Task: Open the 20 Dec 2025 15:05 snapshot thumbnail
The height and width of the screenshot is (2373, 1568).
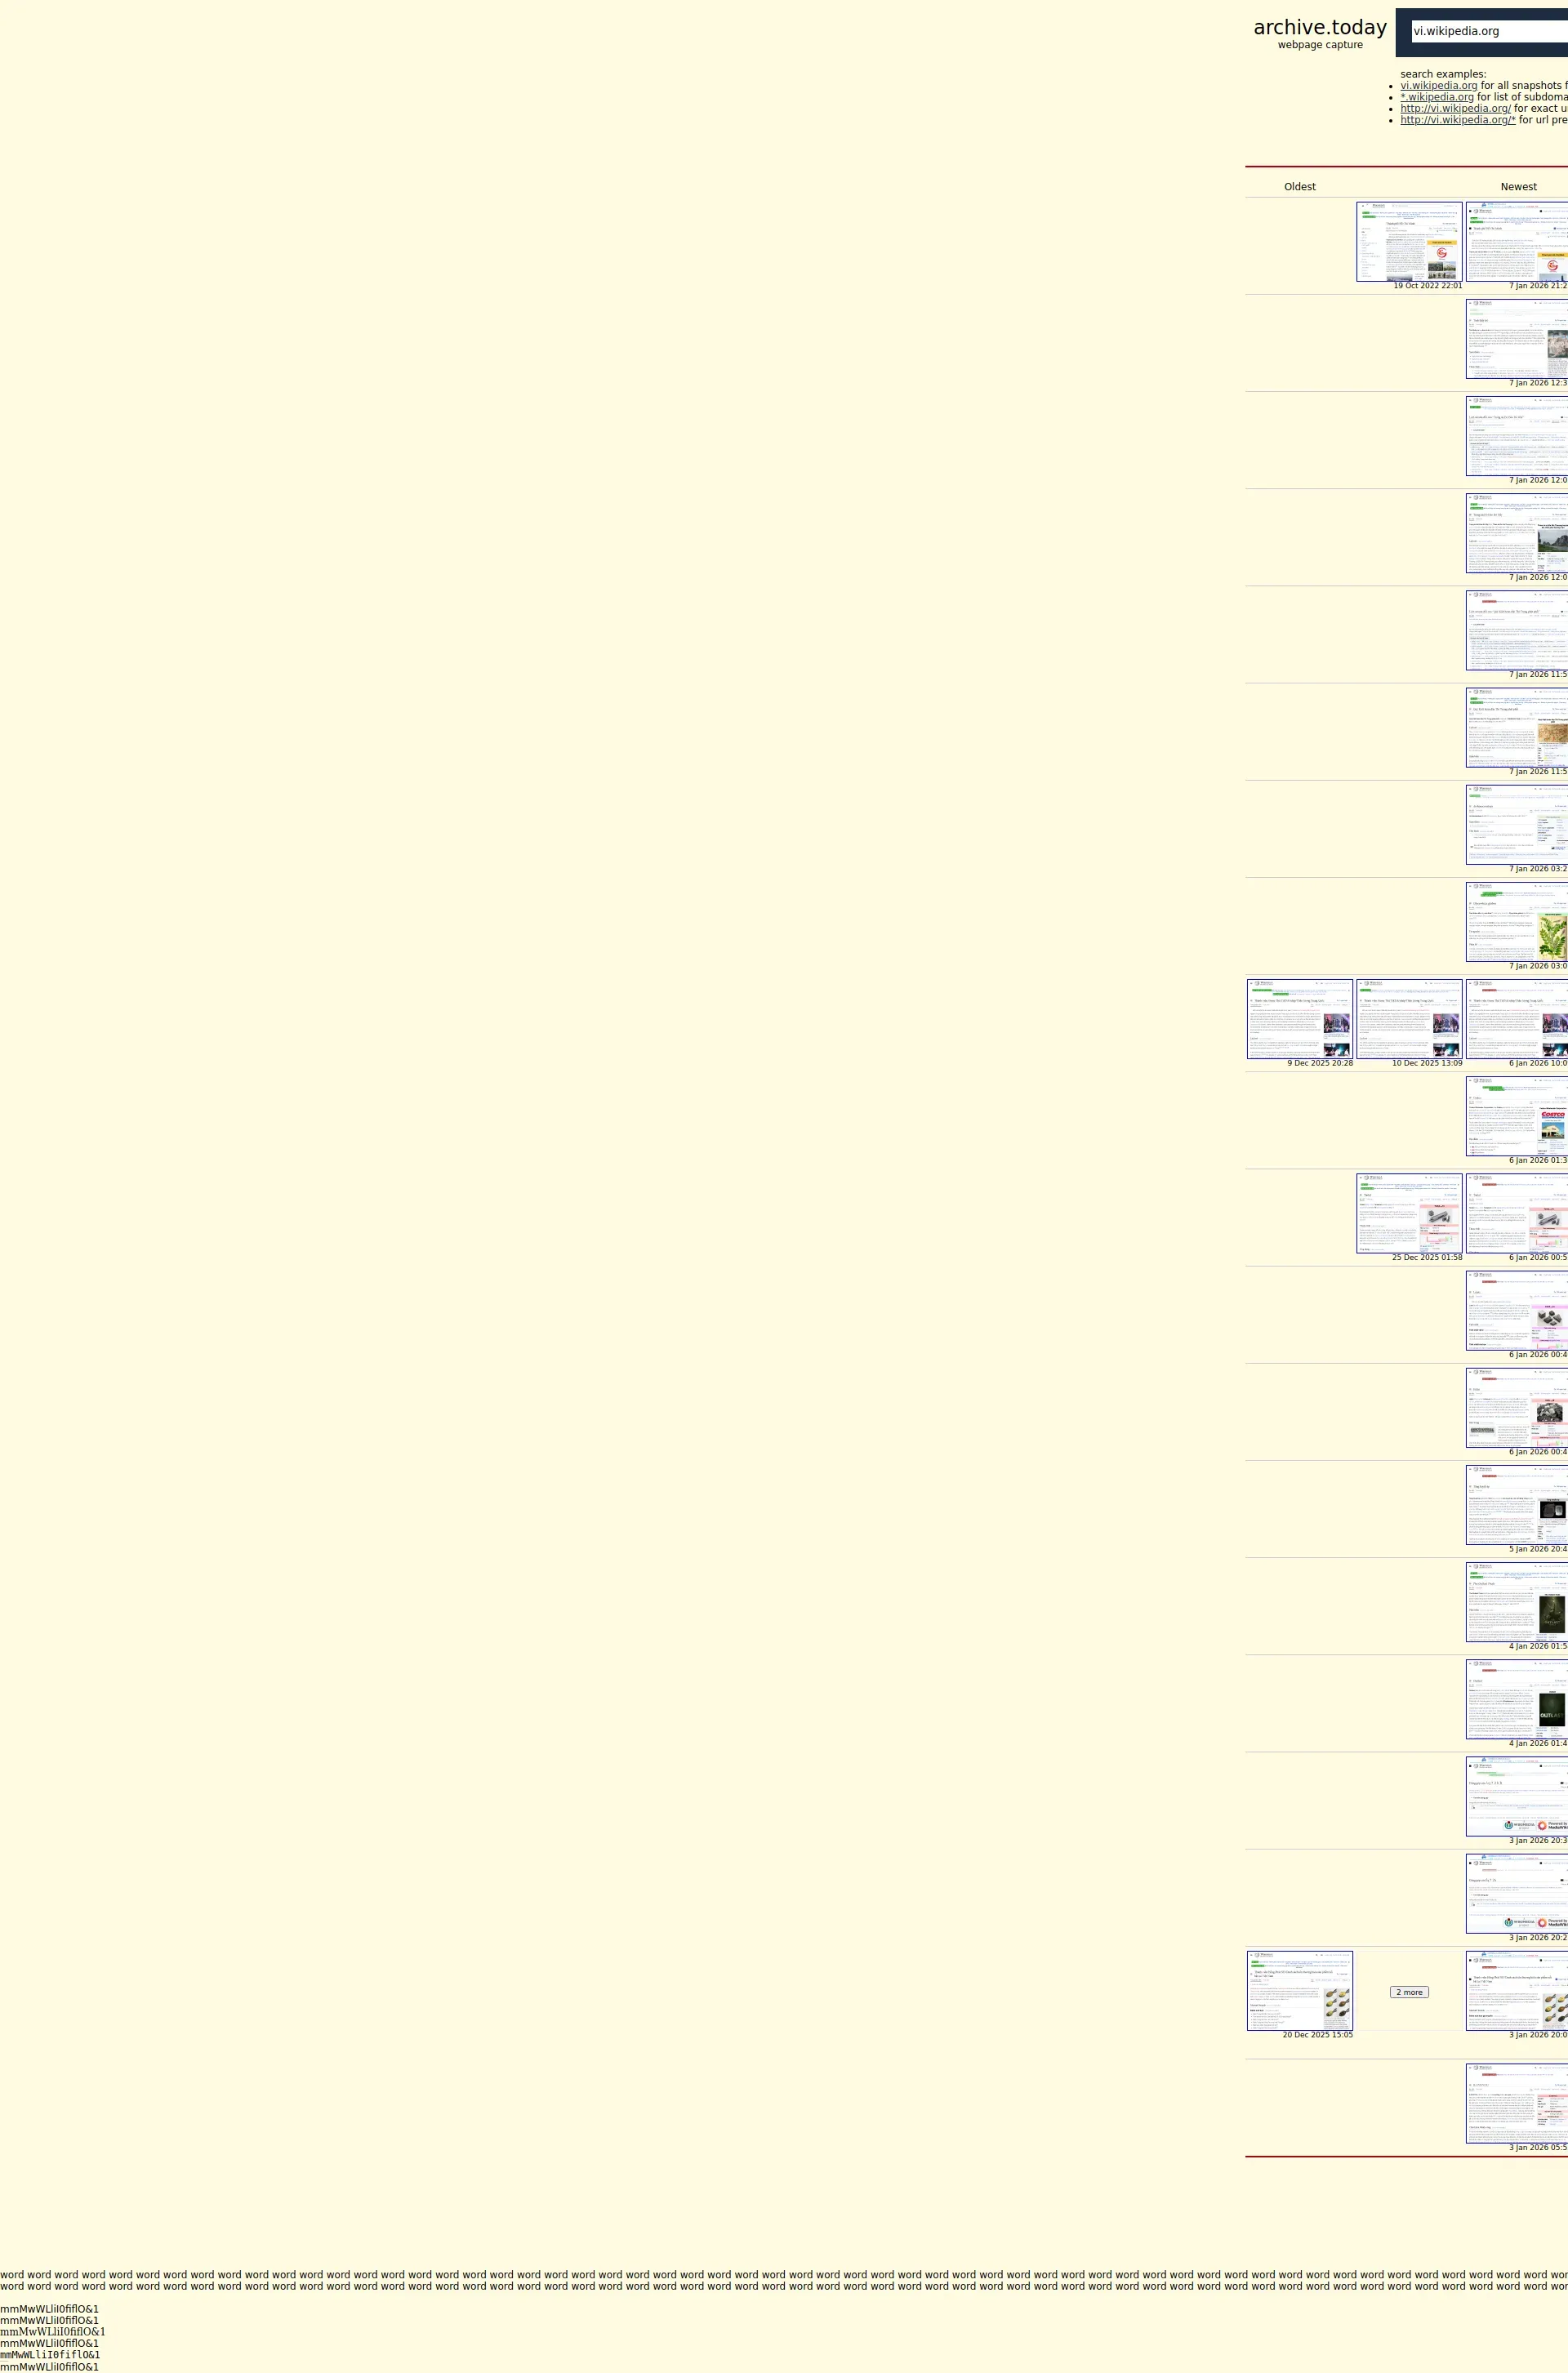Action: click(1299, 1990)
